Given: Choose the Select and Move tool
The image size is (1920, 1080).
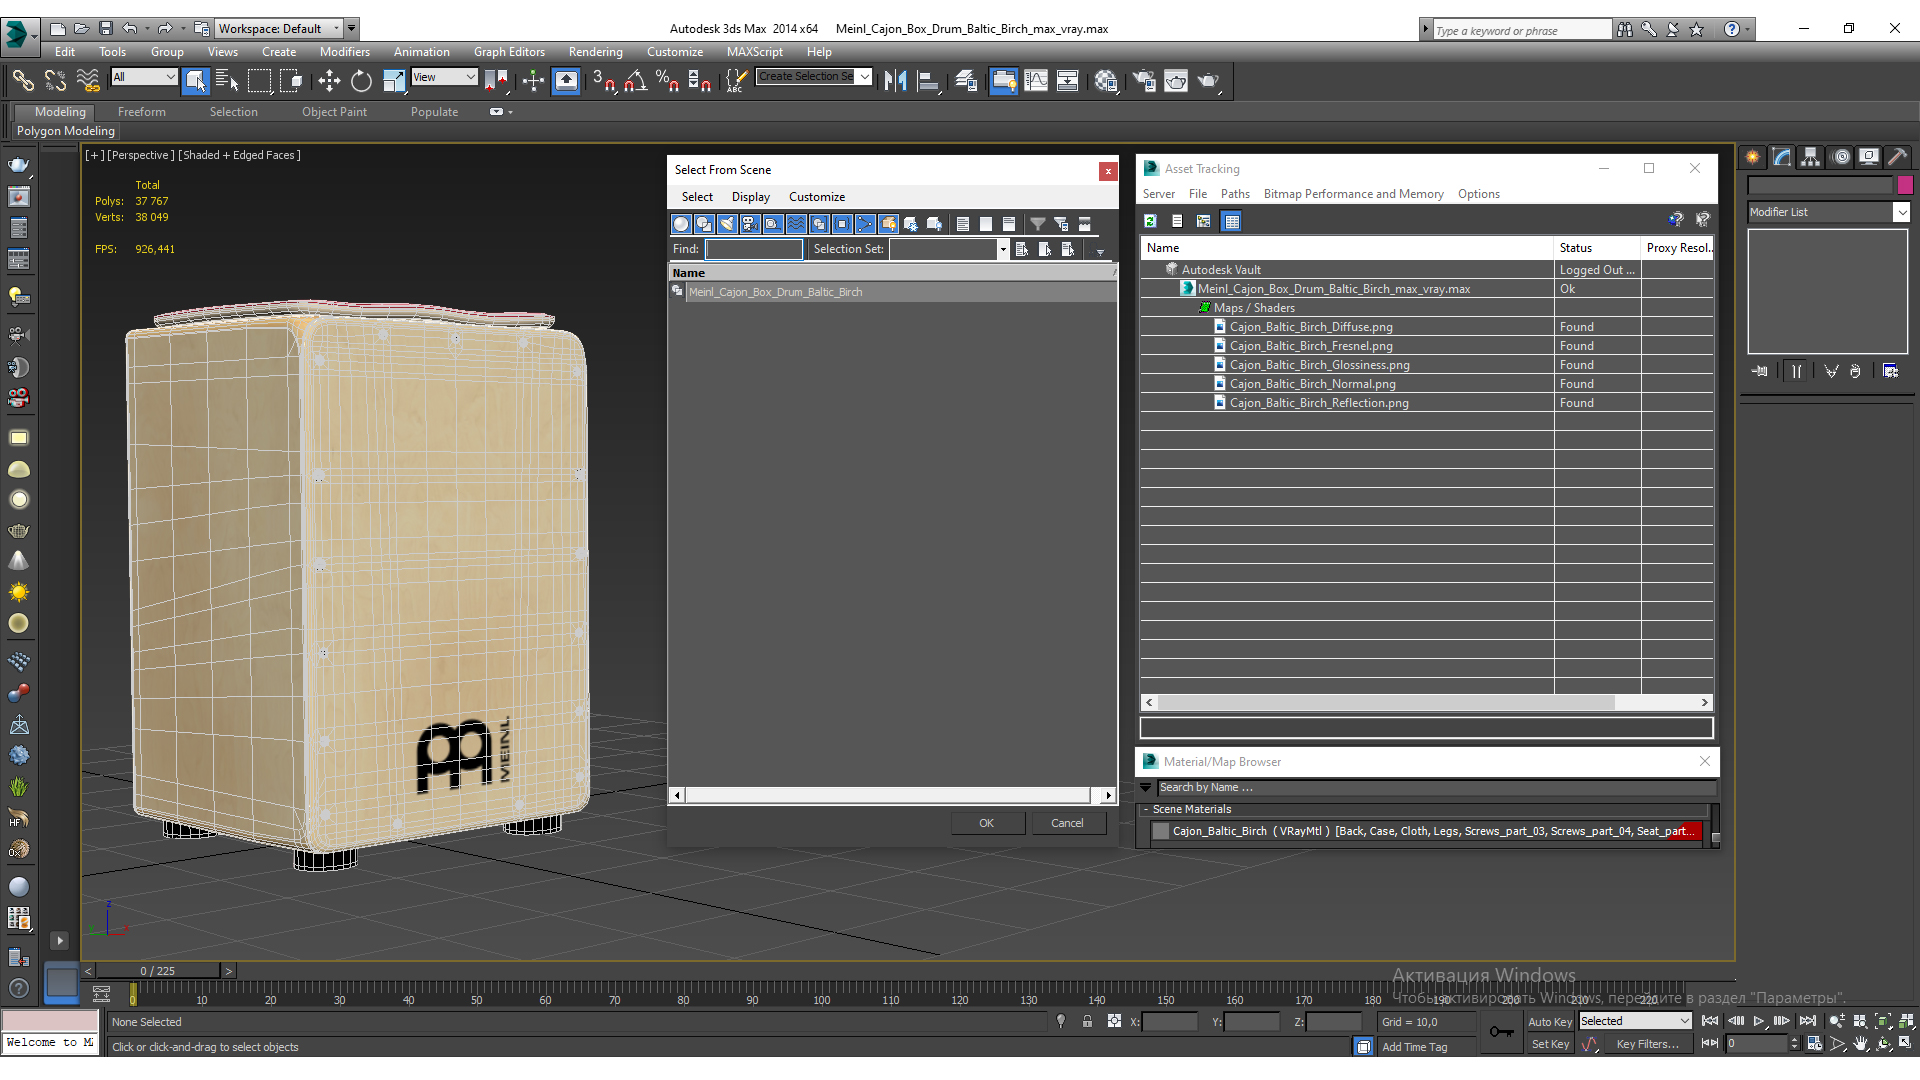Looking at the screenshot, I should pos(329,81).
